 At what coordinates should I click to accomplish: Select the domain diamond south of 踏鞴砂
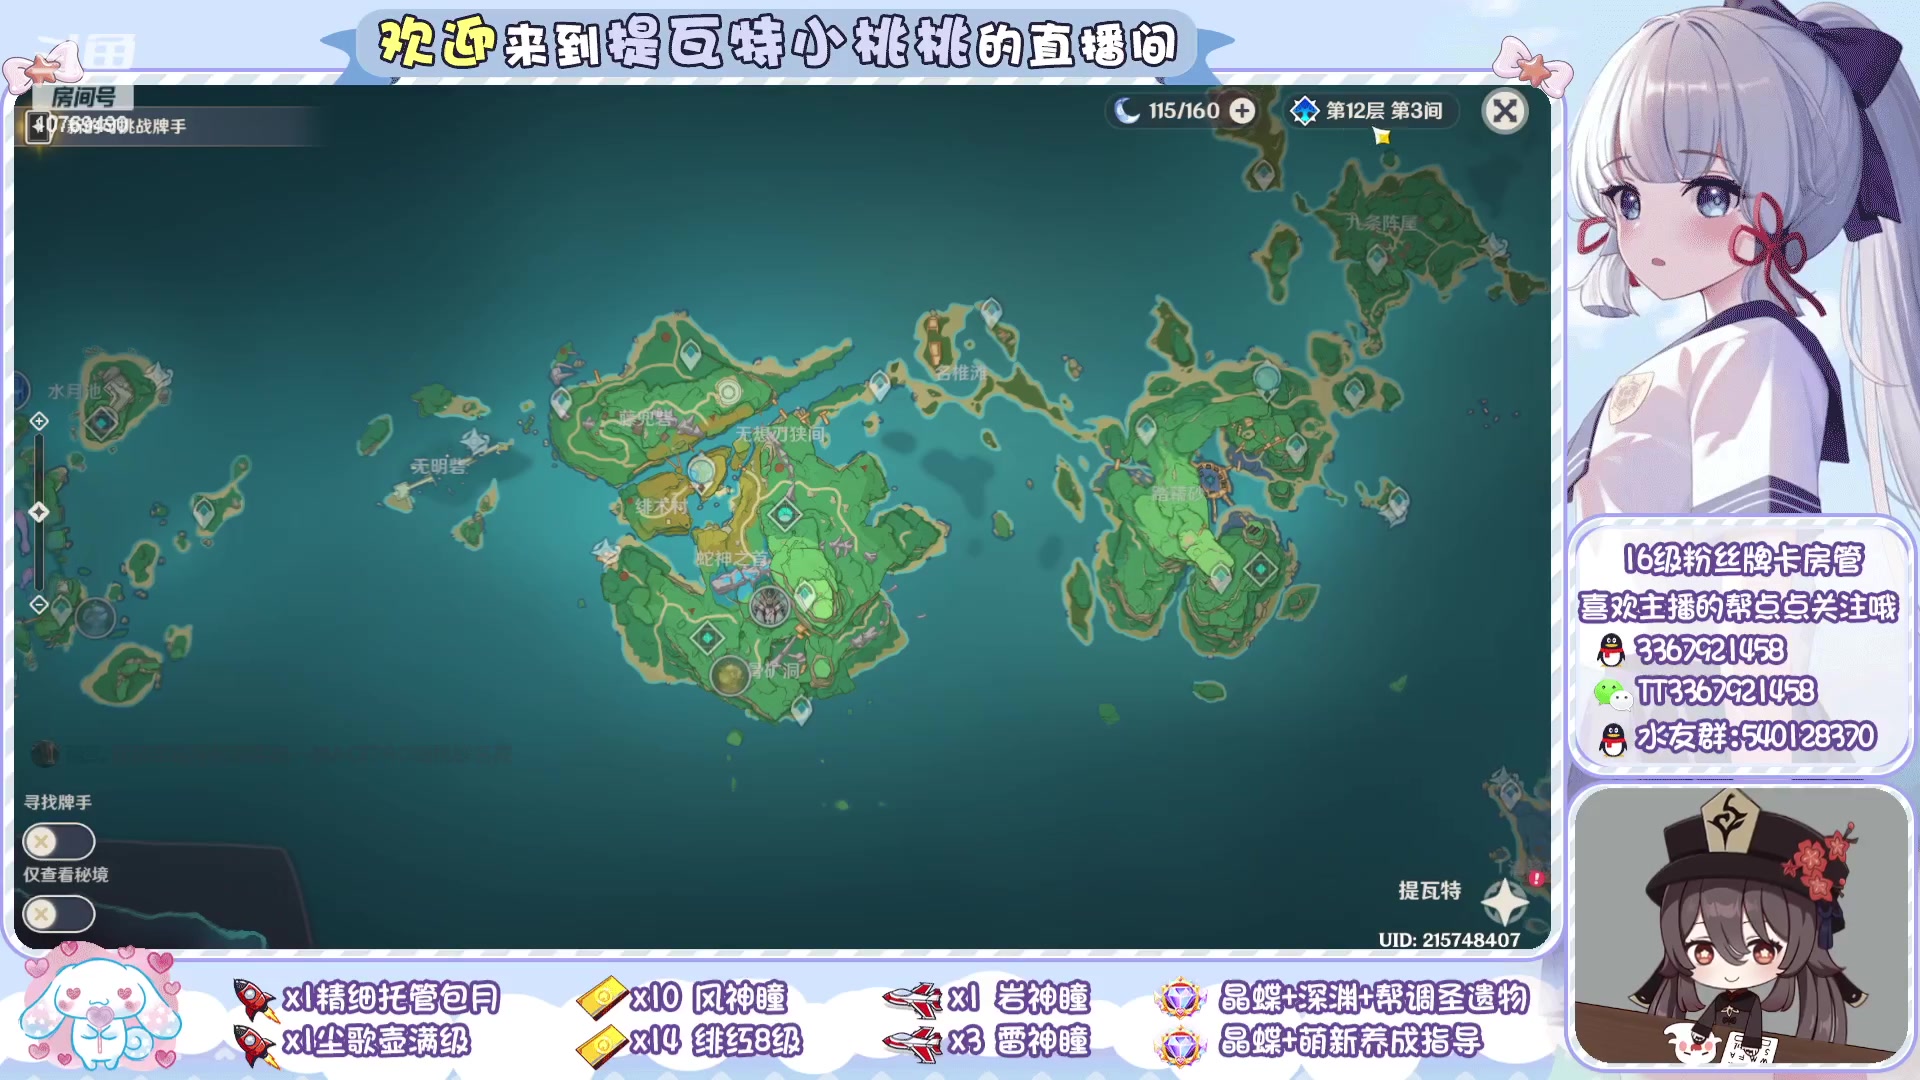point(1261,569)
